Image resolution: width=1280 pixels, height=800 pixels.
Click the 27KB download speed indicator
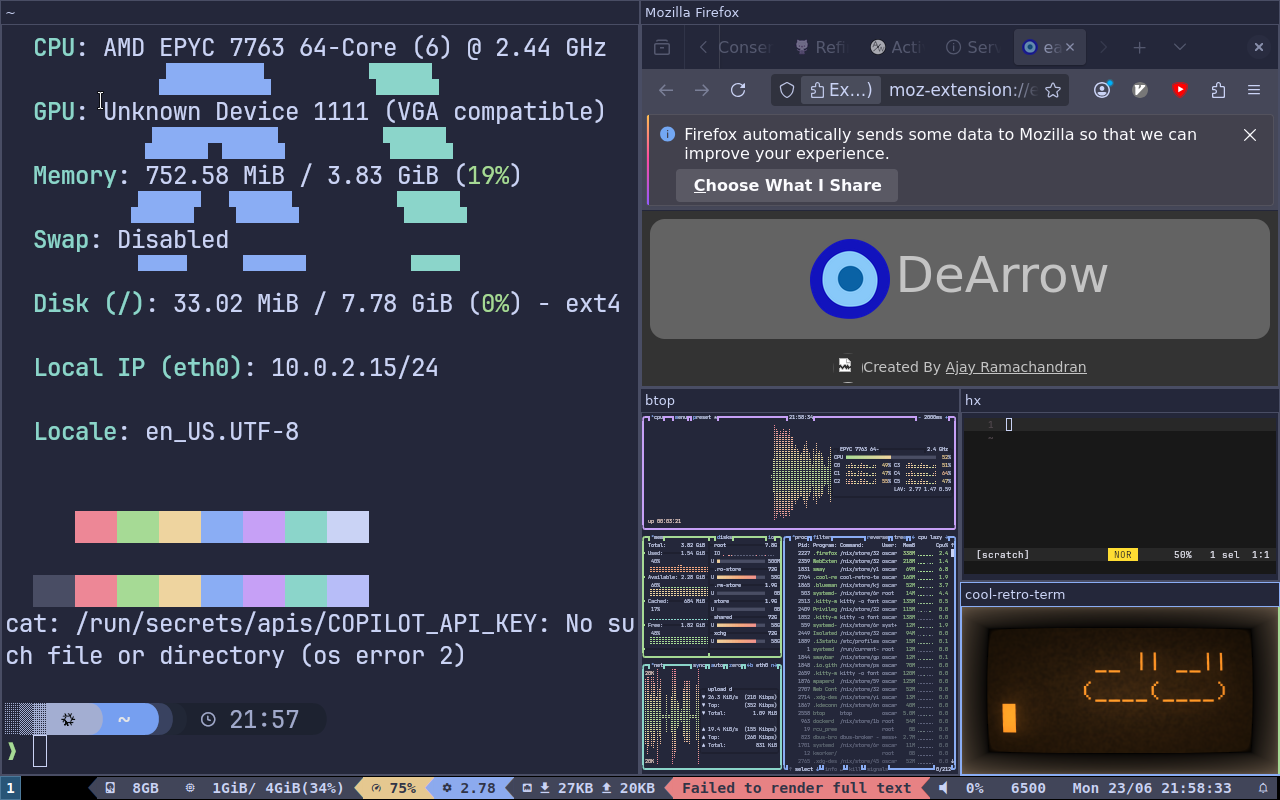[x=566, y=788]
